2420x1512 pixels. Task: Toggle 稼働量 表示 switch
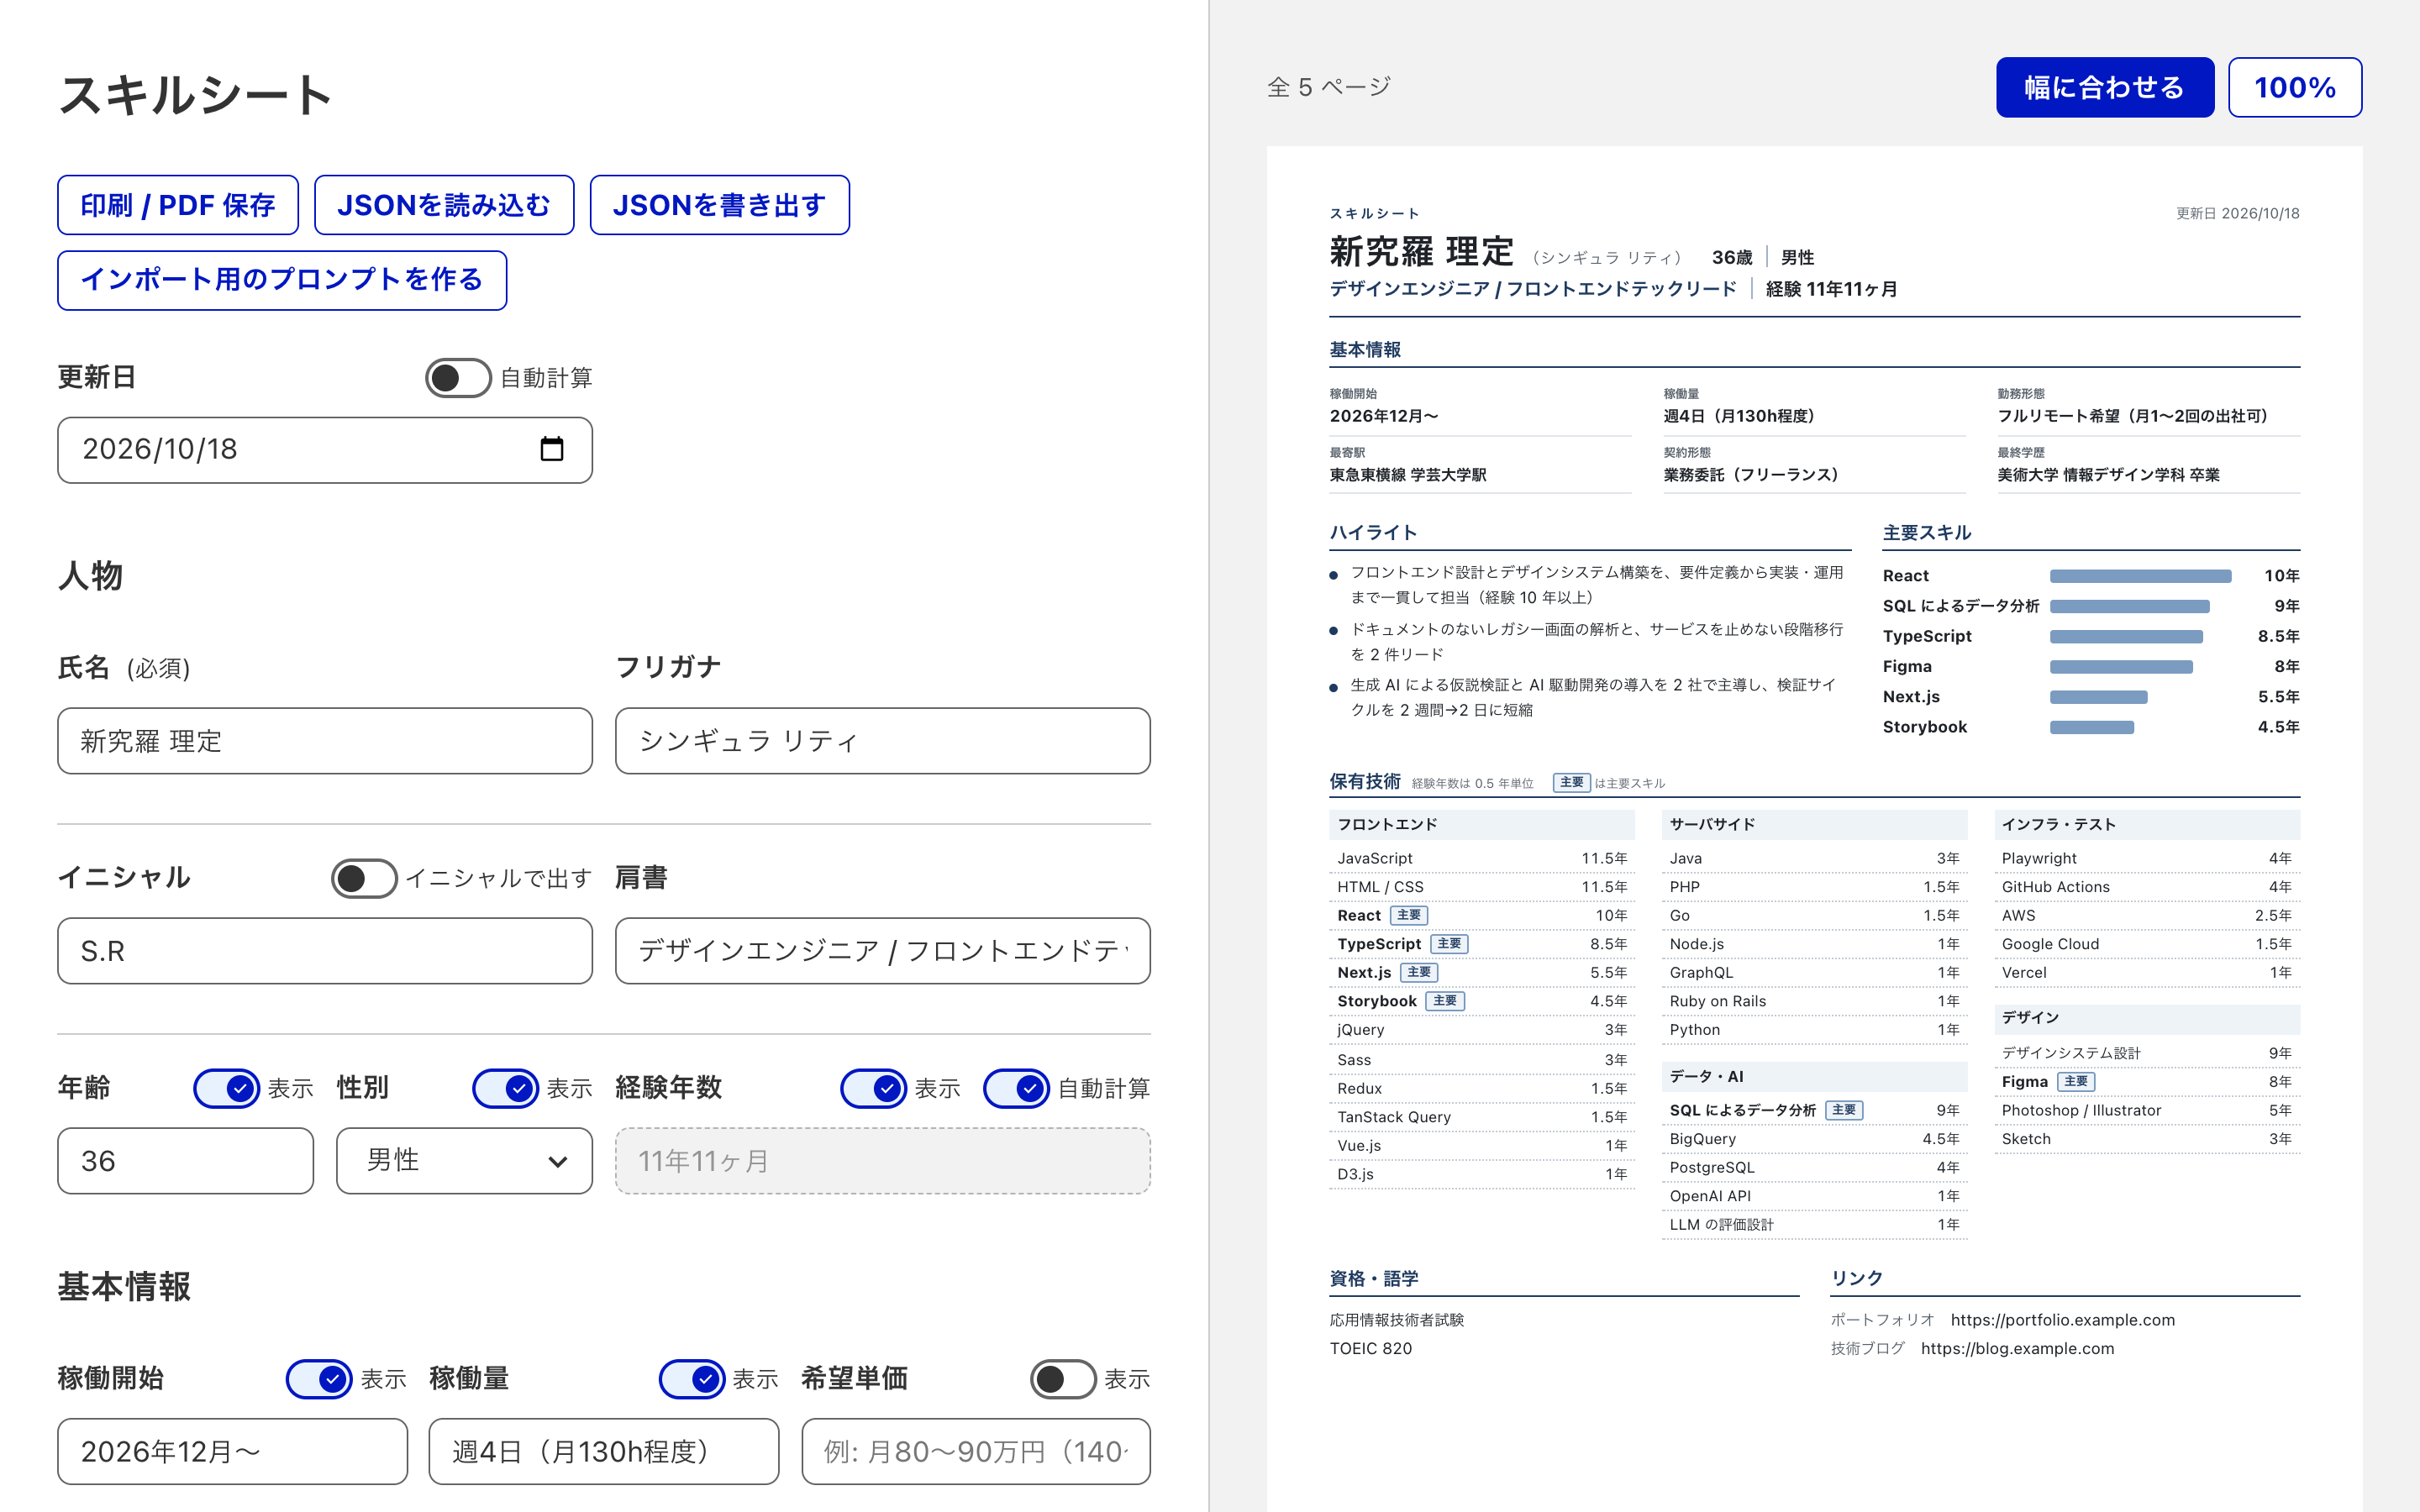point(692,1379)
